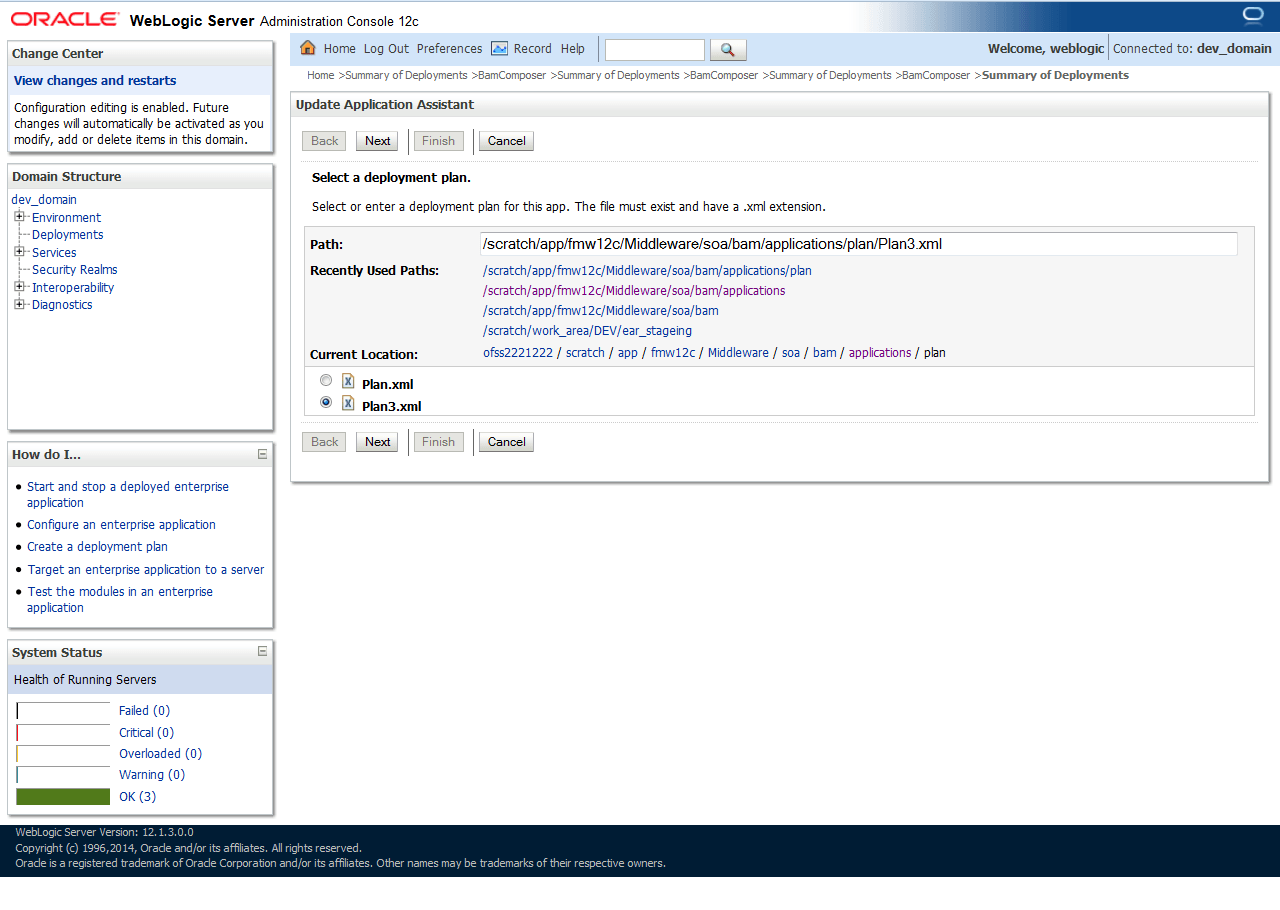Go to Middleware in Current Location

click(x=738, y=353)
